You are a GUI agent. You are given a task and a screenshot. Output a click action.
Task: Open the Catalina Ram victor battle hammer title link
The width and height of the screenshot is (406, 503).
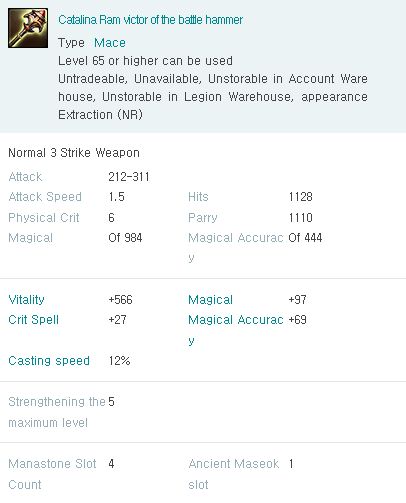(x=150, y=20)
